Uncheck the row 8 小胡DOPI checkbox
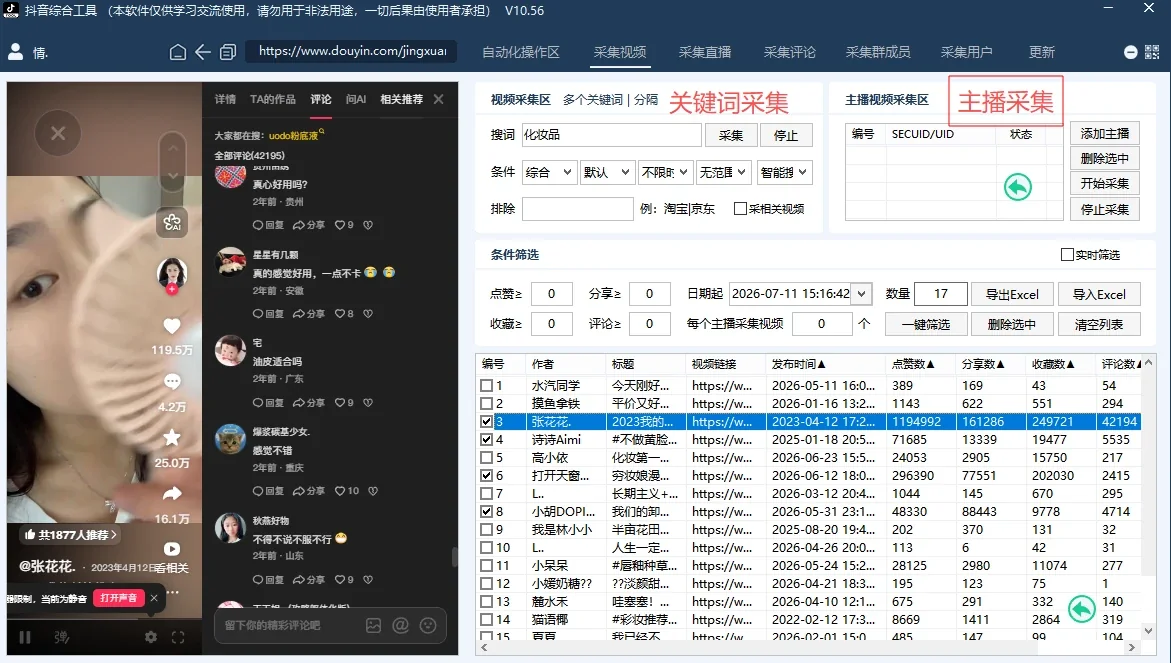The image size is (1171, 663). click(x=486, y=511)
